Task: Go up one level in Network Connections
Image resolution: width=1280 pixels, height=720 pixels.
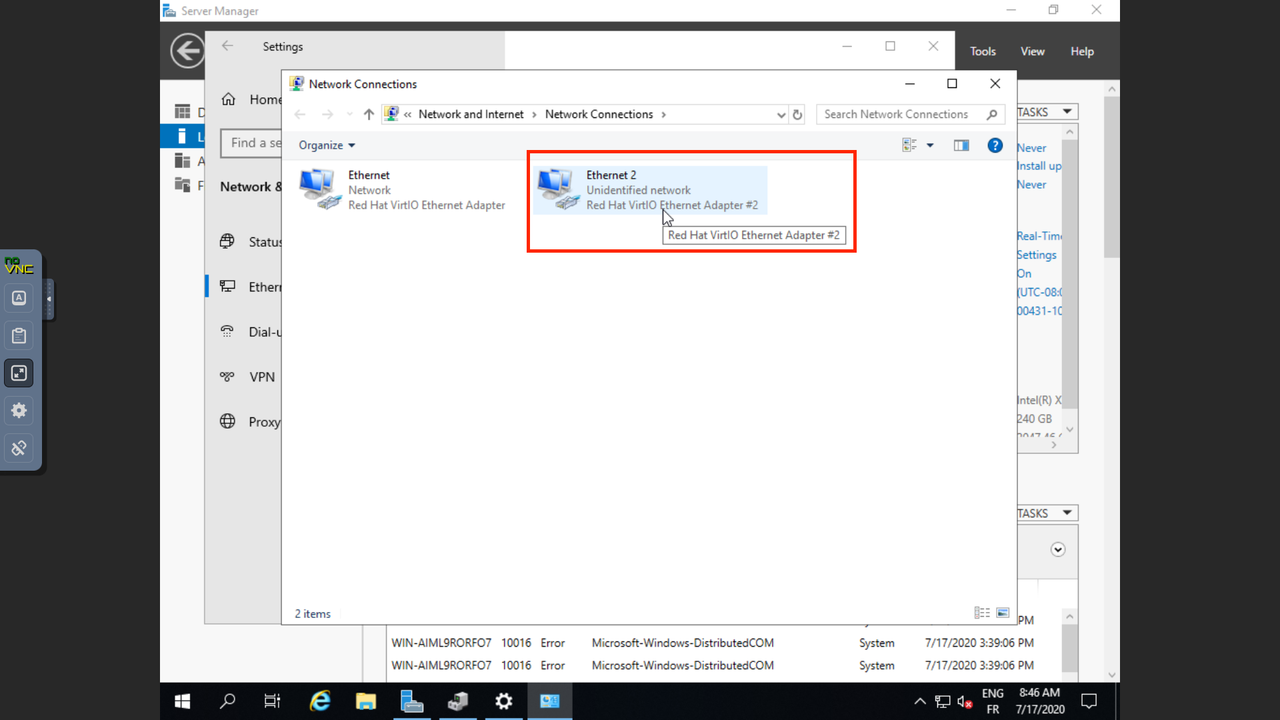Action: (368, 114)
